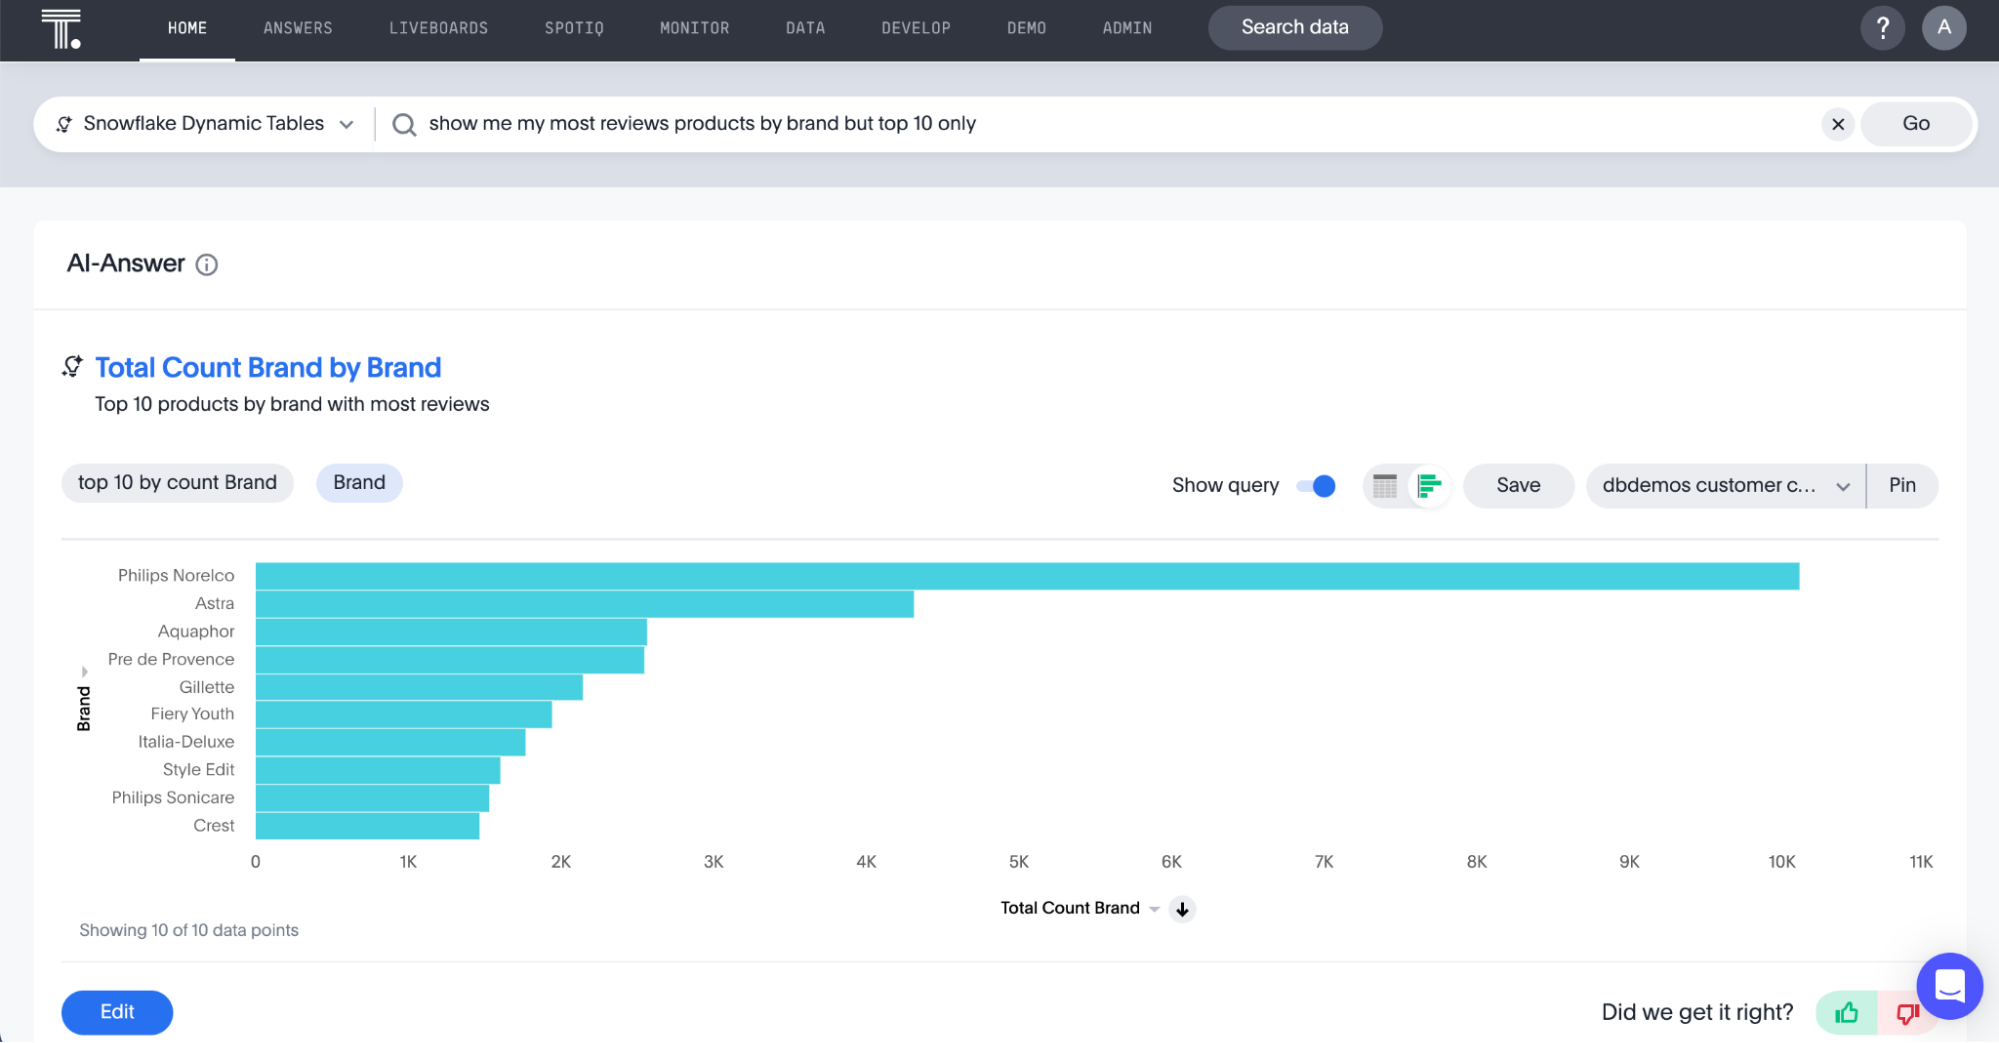Clear the search query with X icon
1999x1043 pixels.
1838,124
